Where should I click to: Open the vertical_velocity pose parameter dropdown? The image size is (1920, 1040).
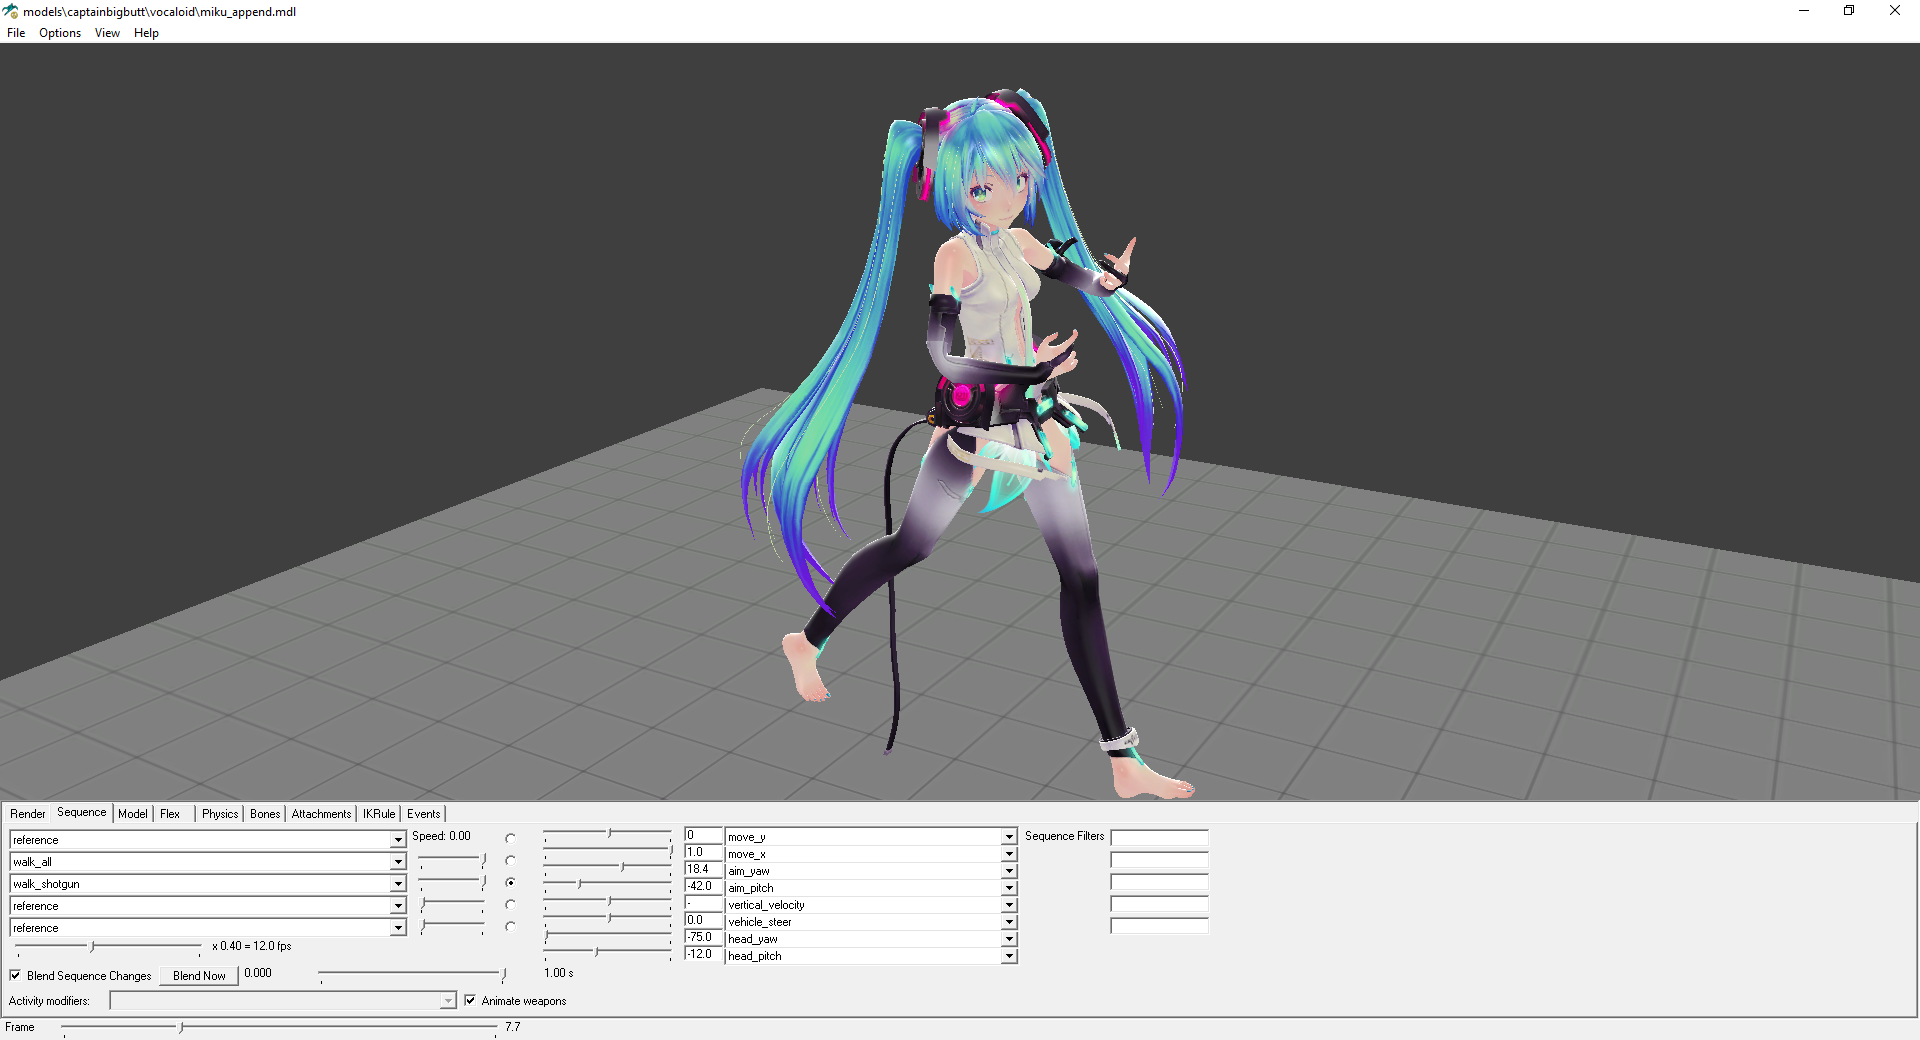pyautogui.click(x=1009, y=905)
